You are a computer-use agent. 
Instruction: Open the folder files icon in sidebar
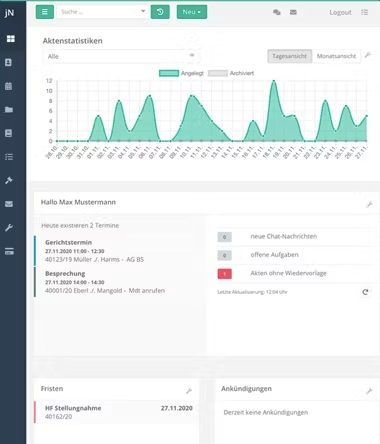pos(9,110)
